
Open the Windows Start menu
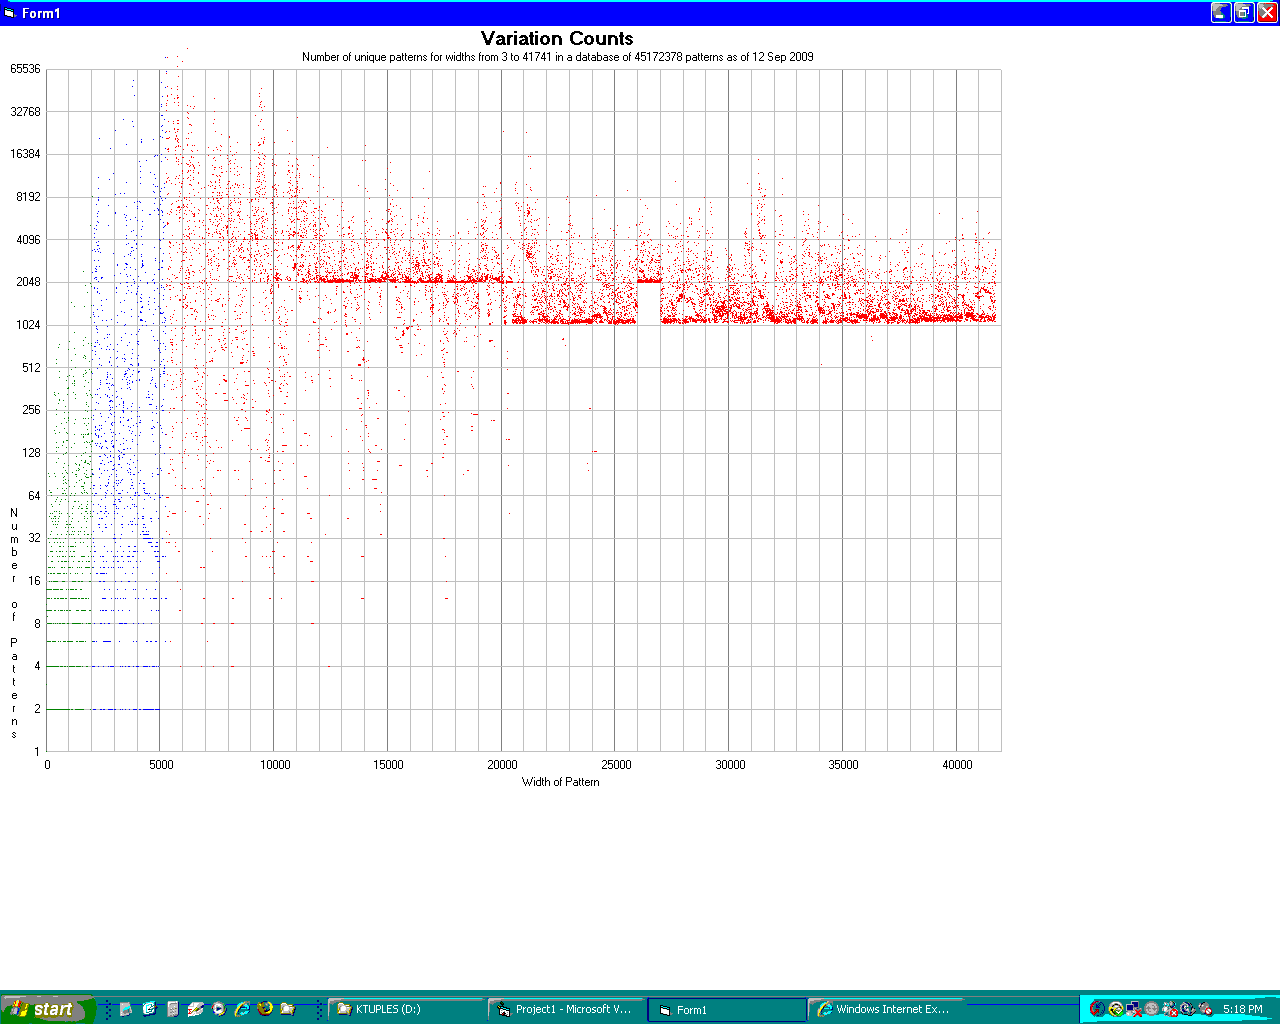tap(49, 1009)
